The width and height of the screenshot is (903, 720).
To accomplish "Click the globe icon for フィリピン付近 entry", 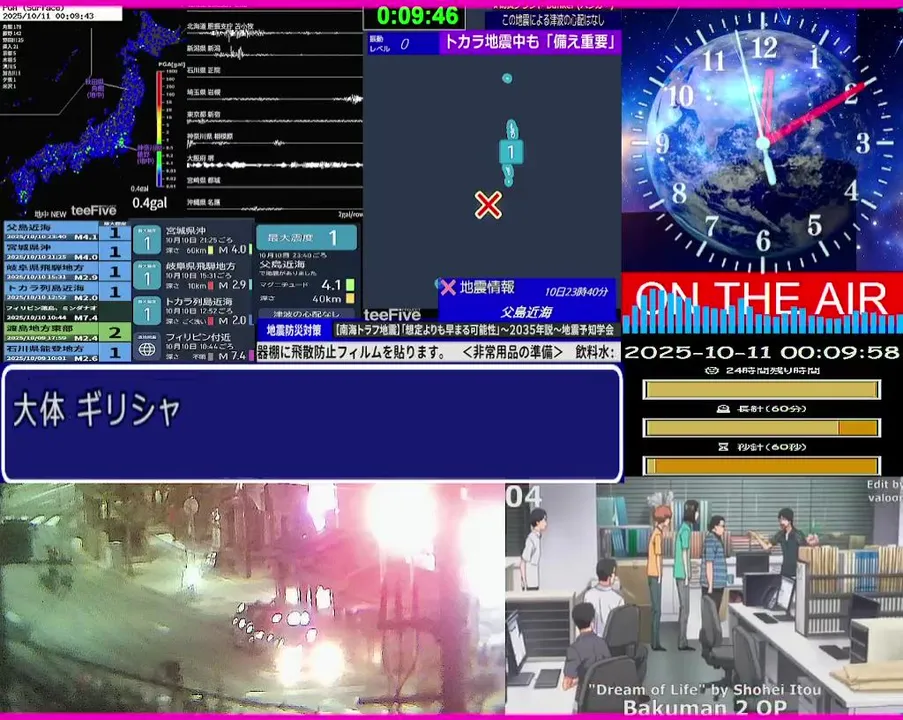I will coord(147,349).
